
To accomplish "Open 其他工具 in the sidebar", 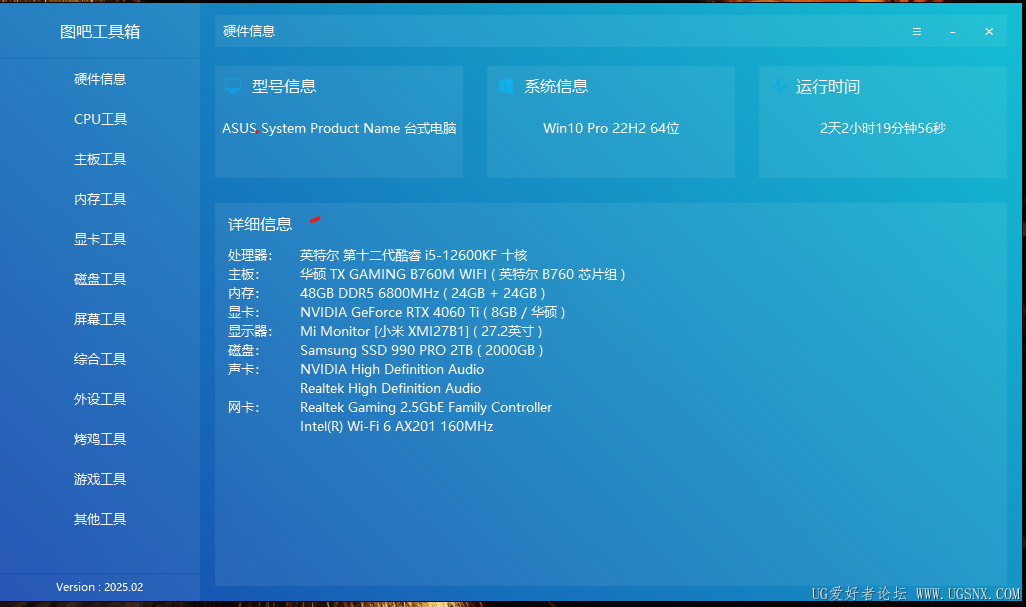I will [100, 519].
